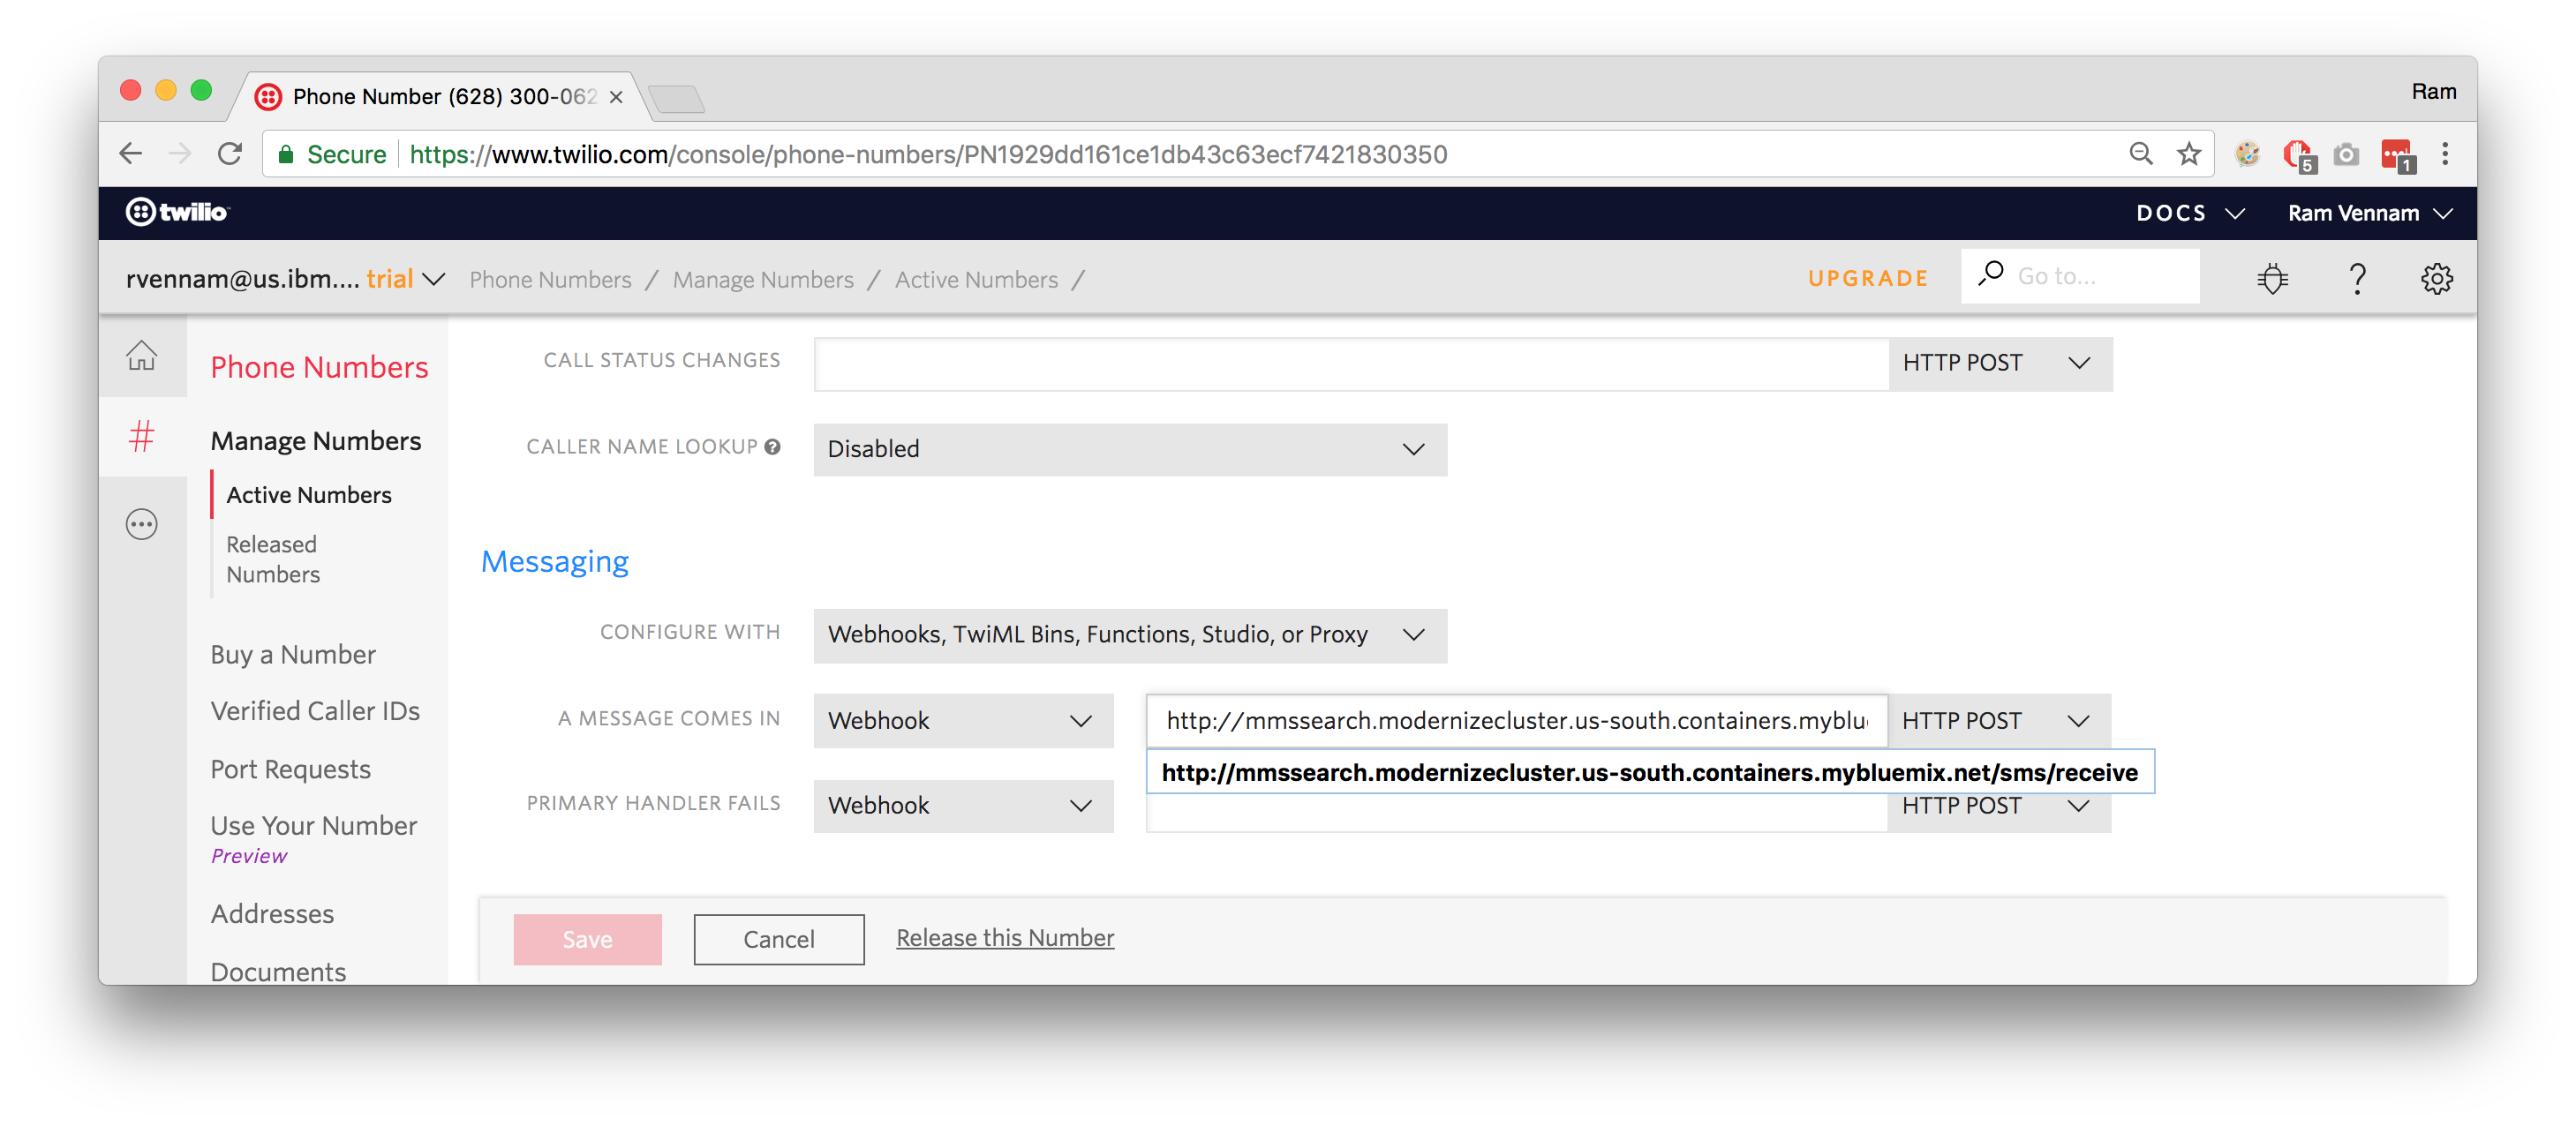The height and width of the screenshot is (1126, 2576).
Task: Open the Configure With messaging dropdown
Action: coord(1129,635)
